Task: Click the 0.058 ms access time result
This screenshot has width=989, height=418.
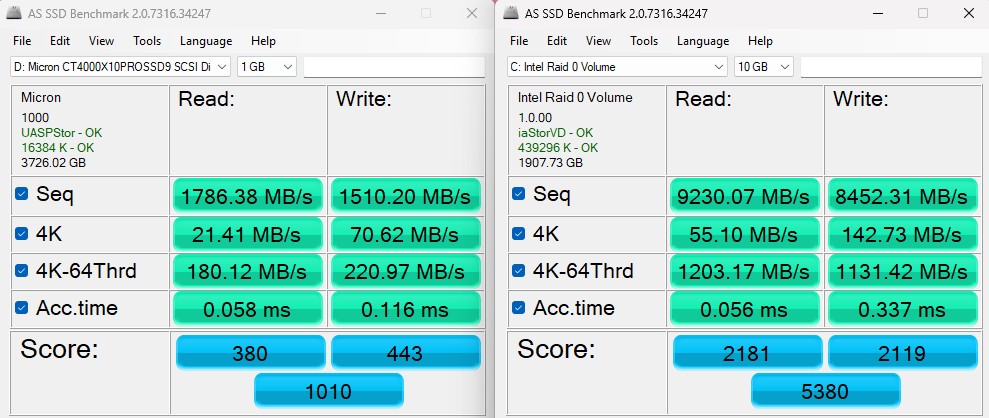Action: pos(248,309)
